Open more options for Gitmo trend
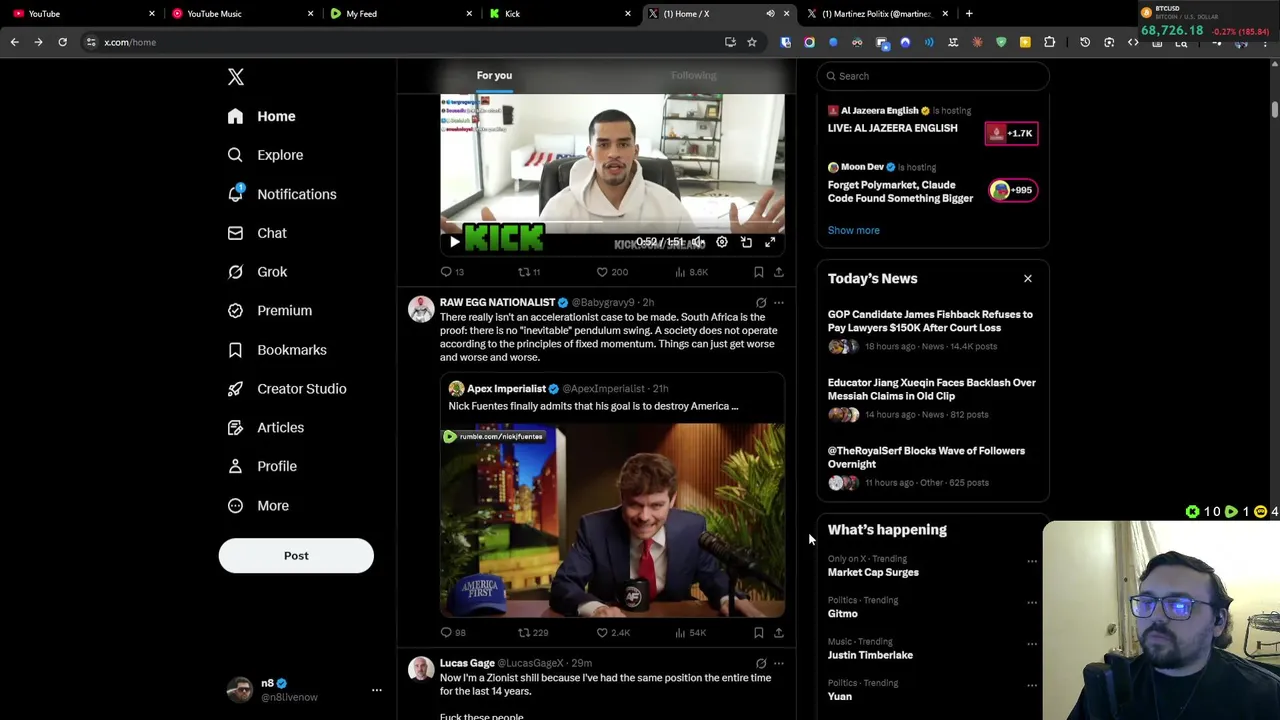The height and width of the screenshot is (720, 1280). [1032, 602]
